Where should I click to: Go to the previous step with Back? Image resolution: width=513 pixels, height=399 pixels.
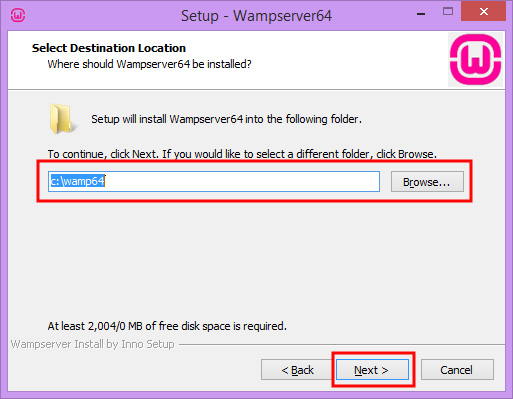point(297,370)
